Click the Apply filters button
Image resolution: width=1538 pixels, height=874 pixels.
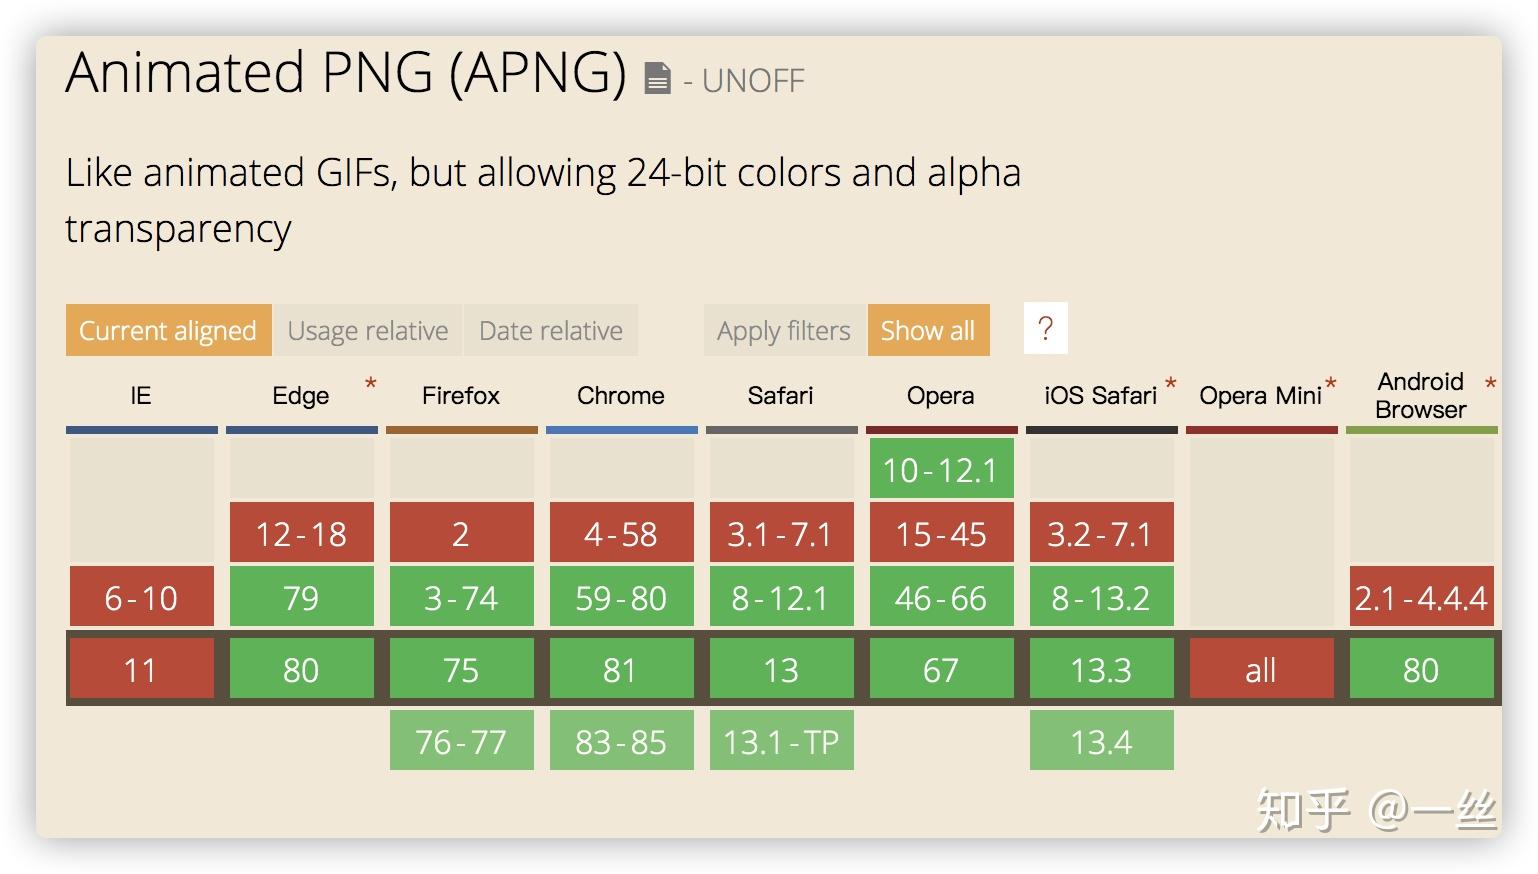[x=783, y=330]
